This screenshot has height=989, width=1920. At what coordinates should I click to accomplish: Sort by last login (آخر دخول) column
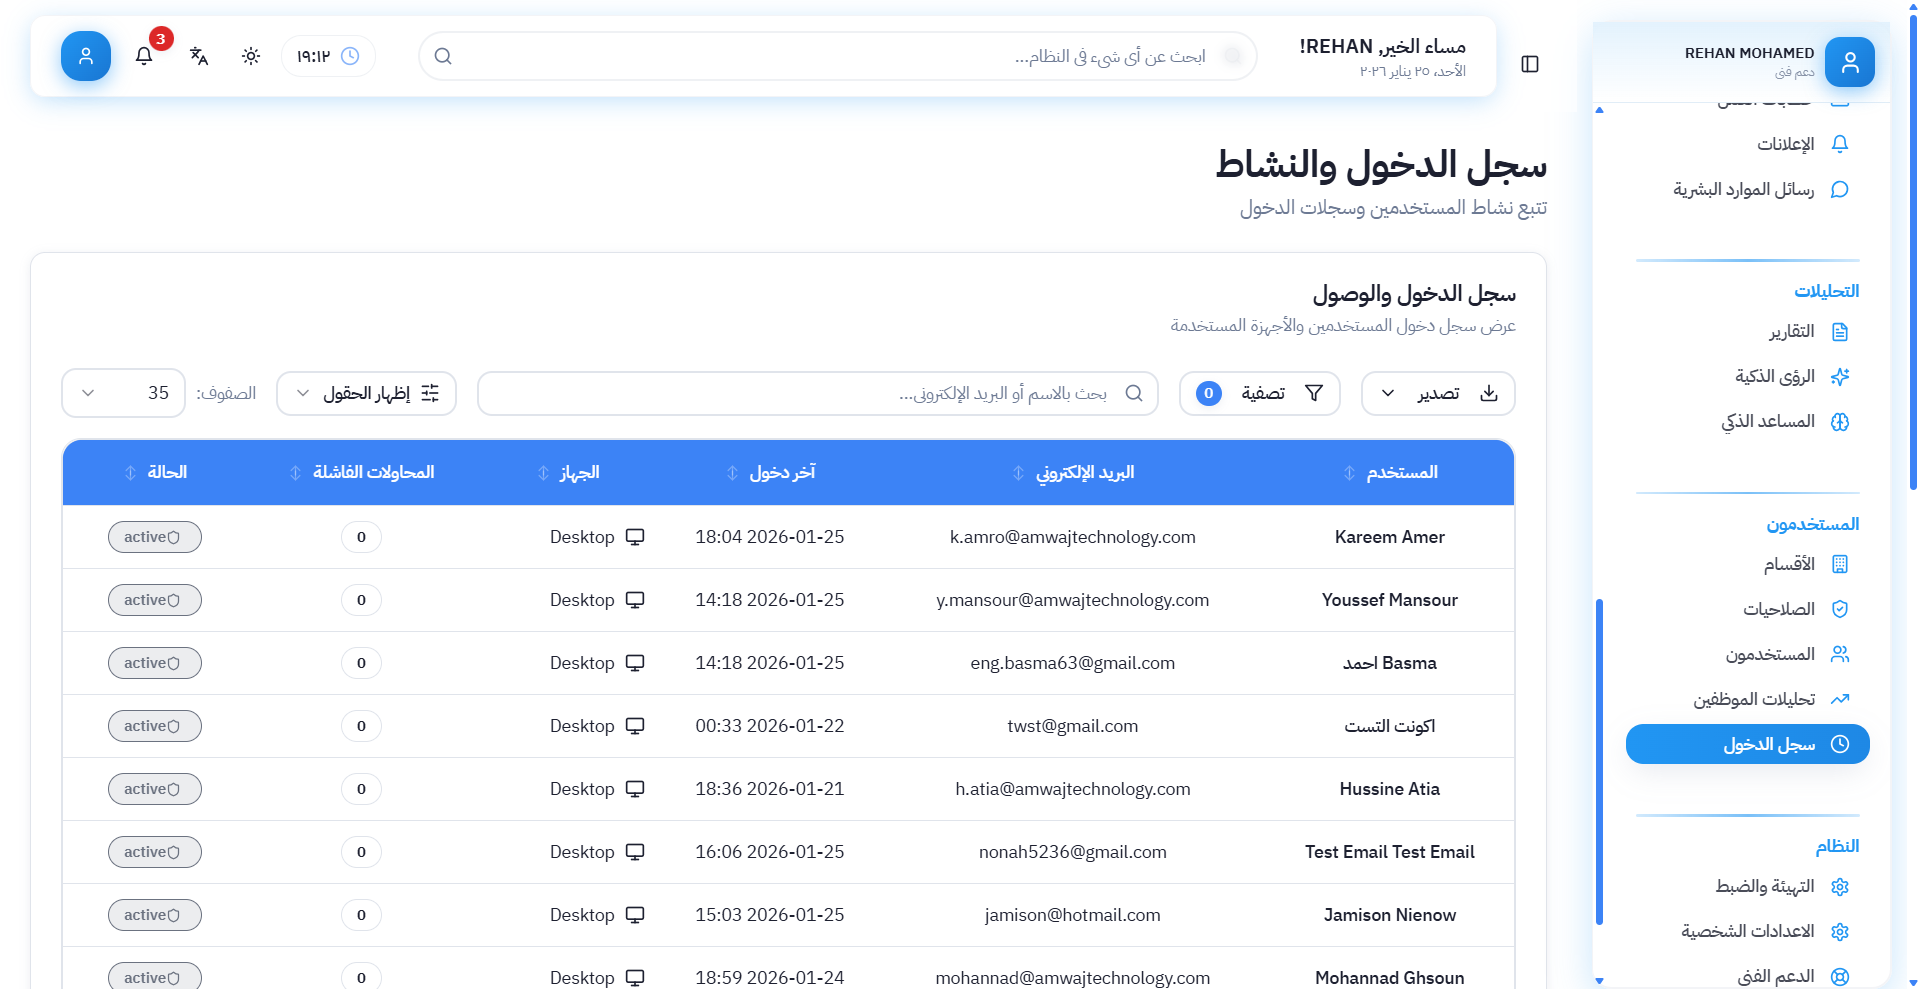click(x=782, y=472)
